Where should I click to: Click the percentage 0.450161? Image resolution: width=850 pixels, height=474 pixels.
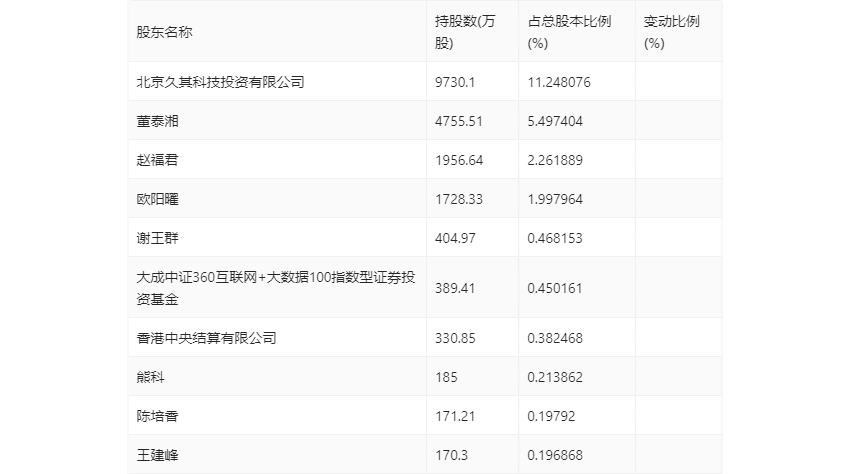[555, 288]
